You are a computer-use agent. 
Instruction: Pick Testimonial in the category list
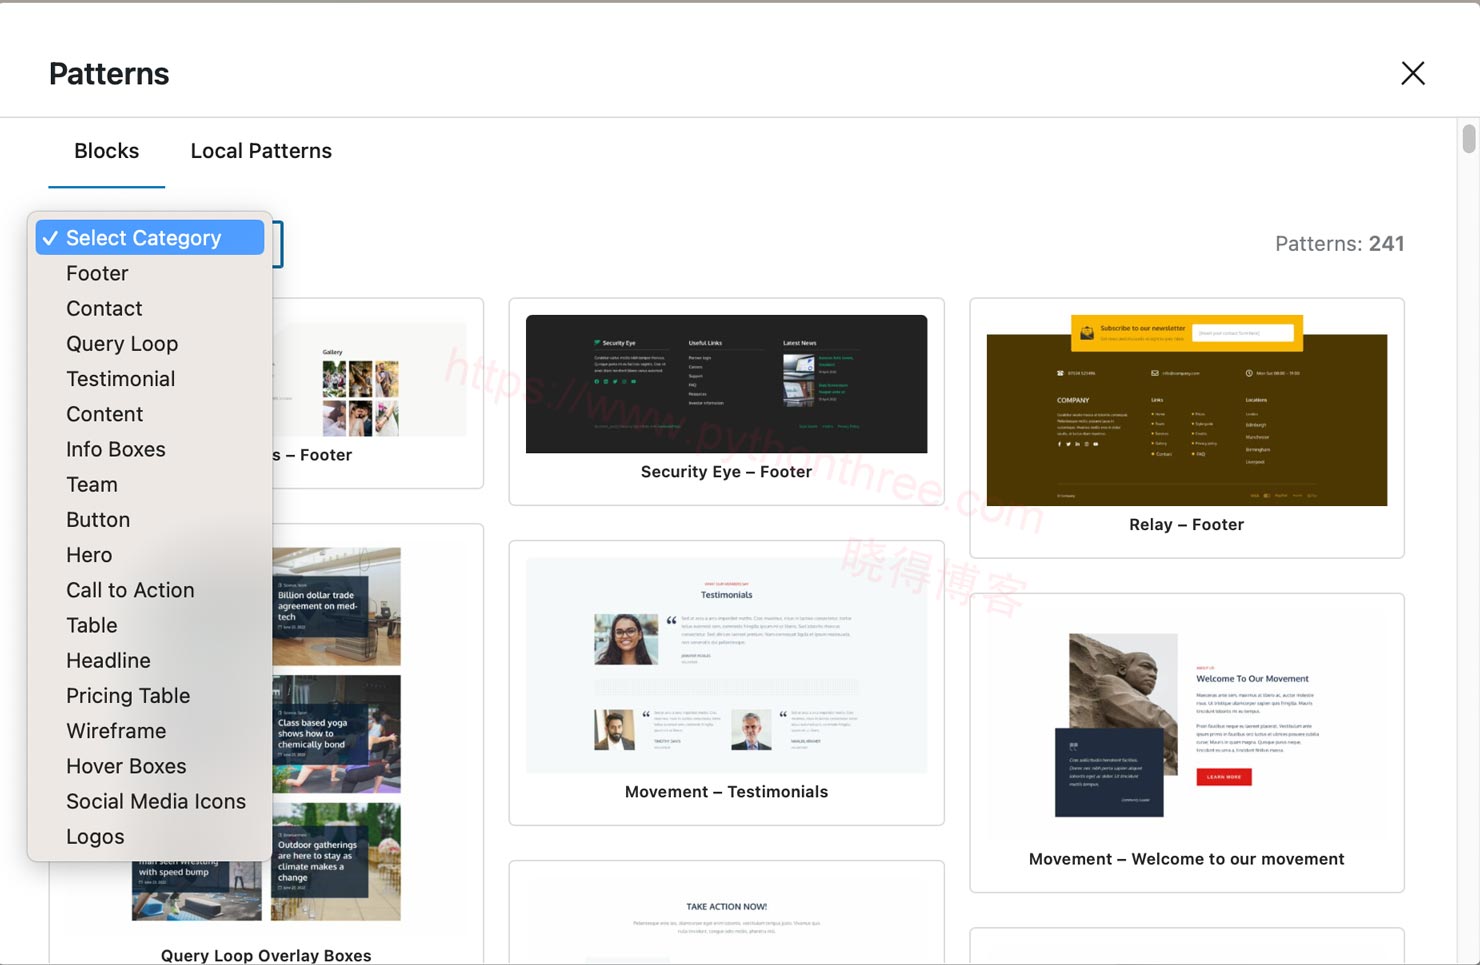(120, 379)
